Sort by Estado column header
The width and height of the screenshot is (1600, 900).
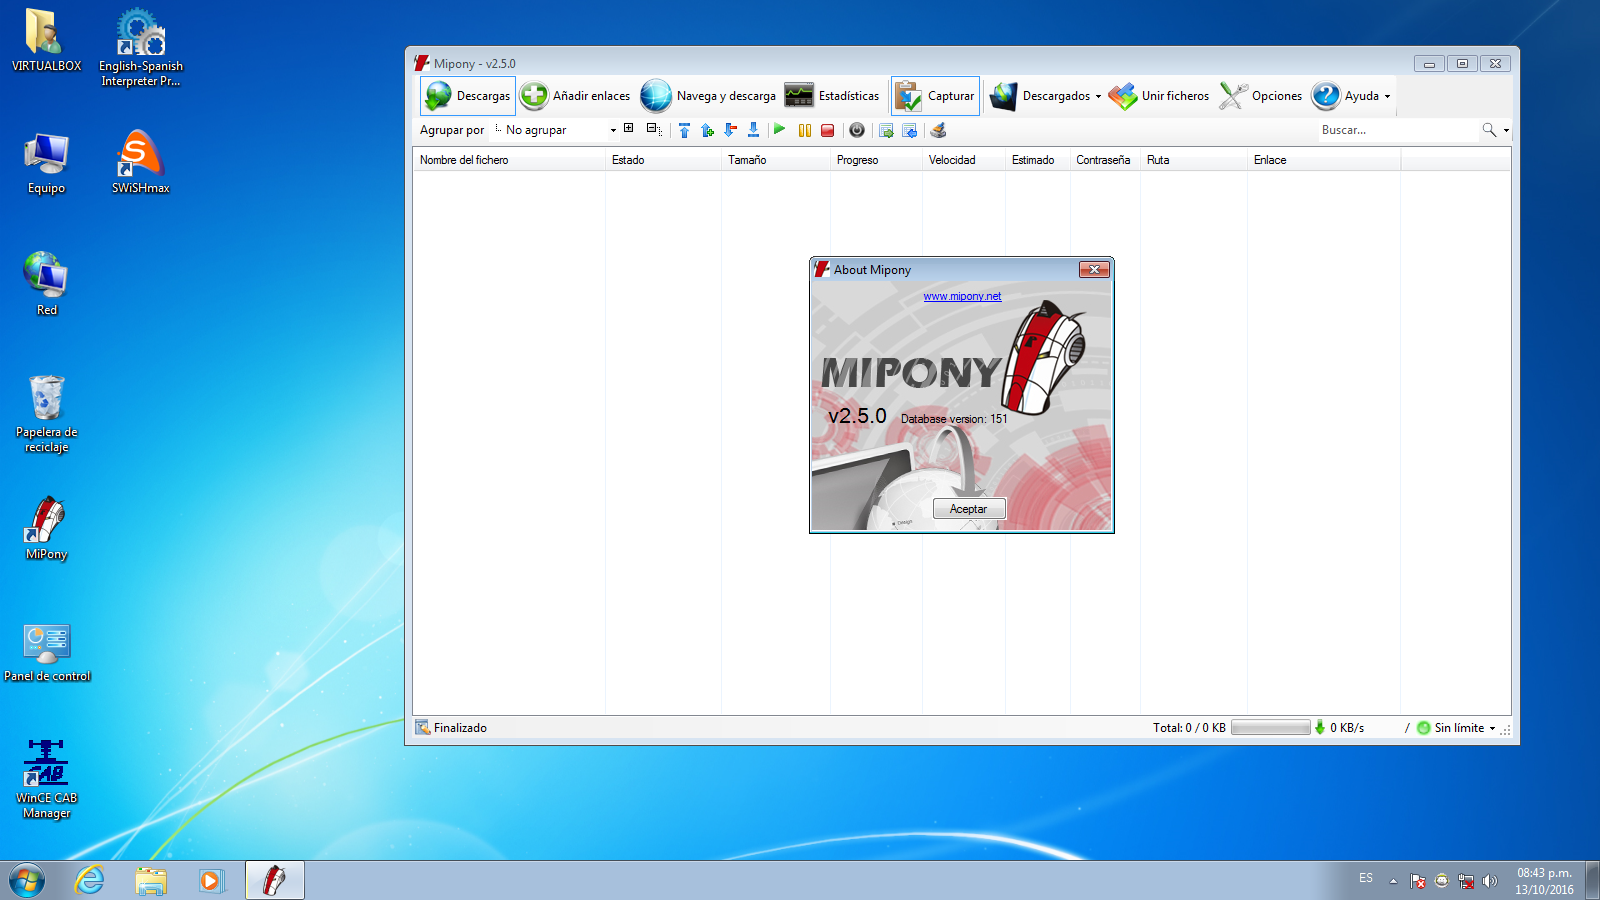pyautogui.click(x=663, y=160)
